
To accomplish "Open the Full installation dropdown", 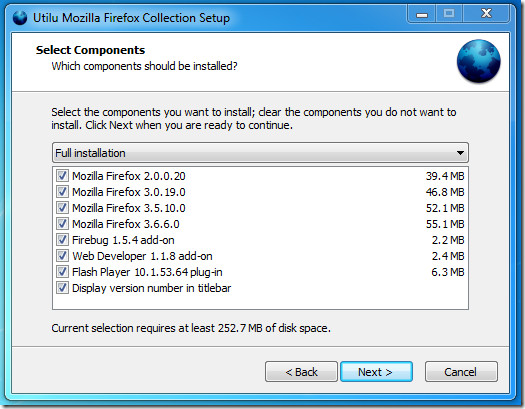I will [260, 153].
